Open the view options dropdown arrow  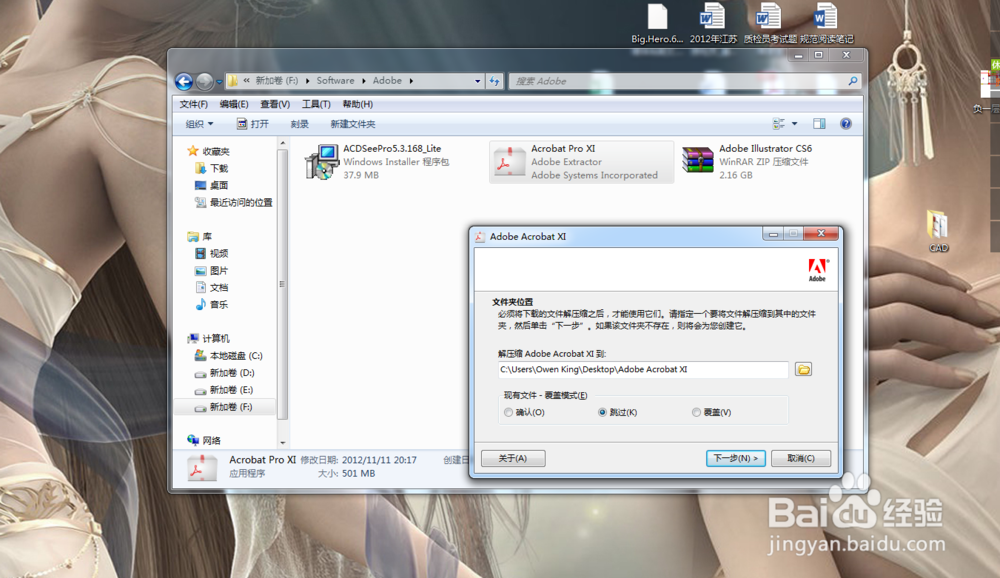(795, 124)
